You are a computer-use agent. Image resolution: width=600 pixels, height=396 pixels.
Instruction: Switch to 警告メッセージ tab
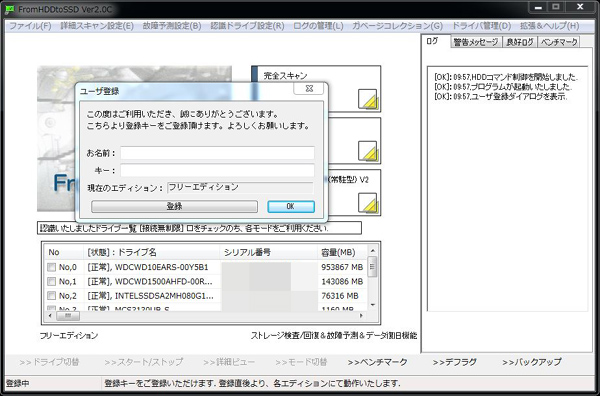click(476, 42)
